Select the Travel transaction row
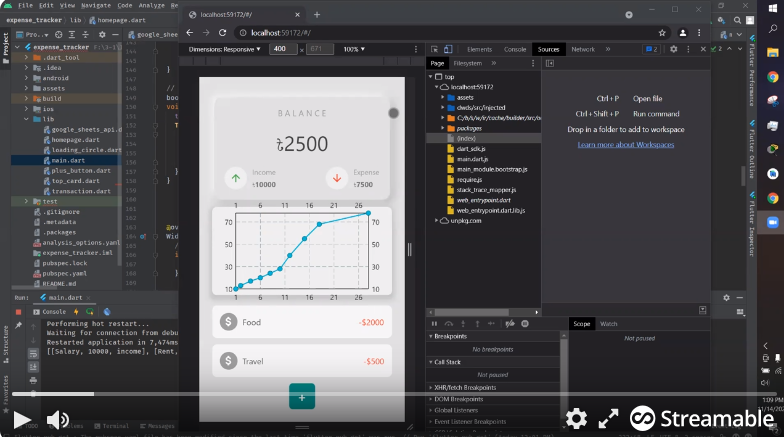784x437 pixels. (x=302, y=361)
